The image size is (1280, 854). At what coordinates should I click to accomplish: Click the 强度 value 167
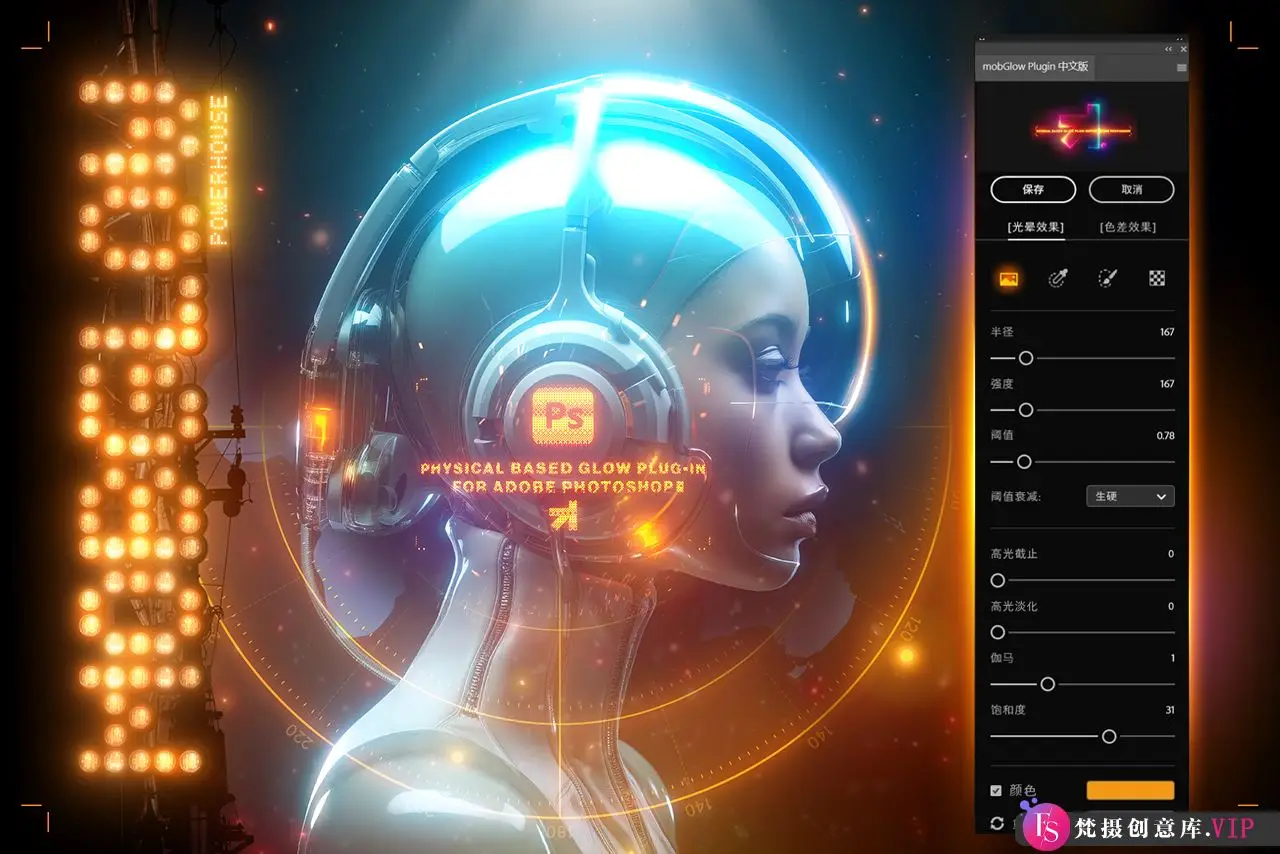pos(1167,384)
